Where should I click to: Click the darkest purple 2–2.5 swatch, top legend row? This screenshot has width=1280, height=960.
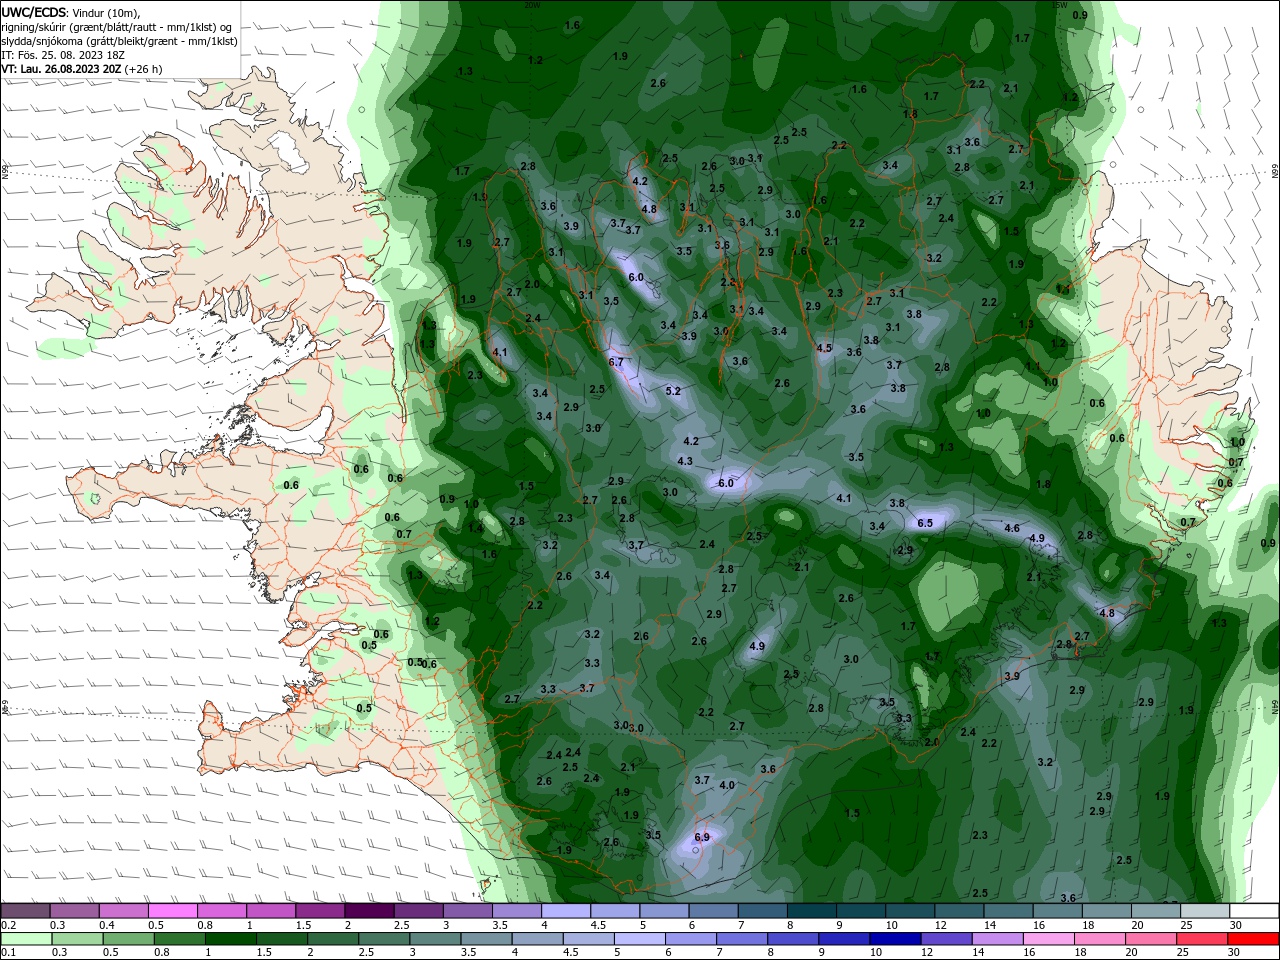click(369, 911)
